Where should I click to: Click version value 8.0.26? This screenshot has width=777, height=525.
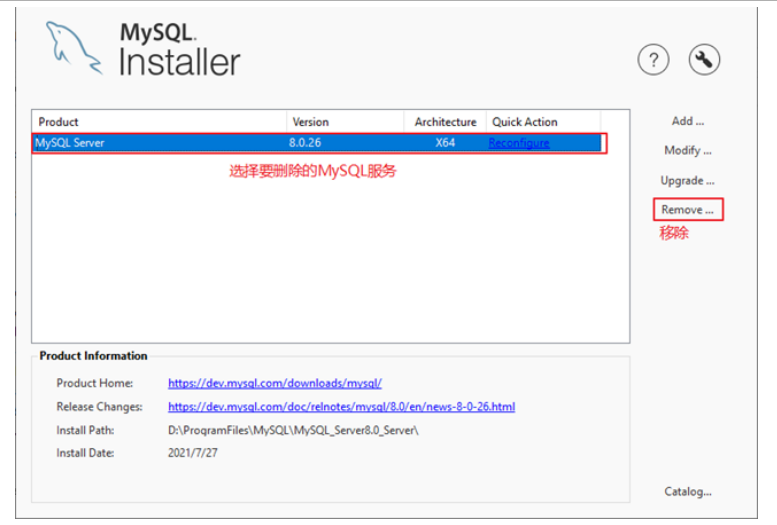click(305, 143)
